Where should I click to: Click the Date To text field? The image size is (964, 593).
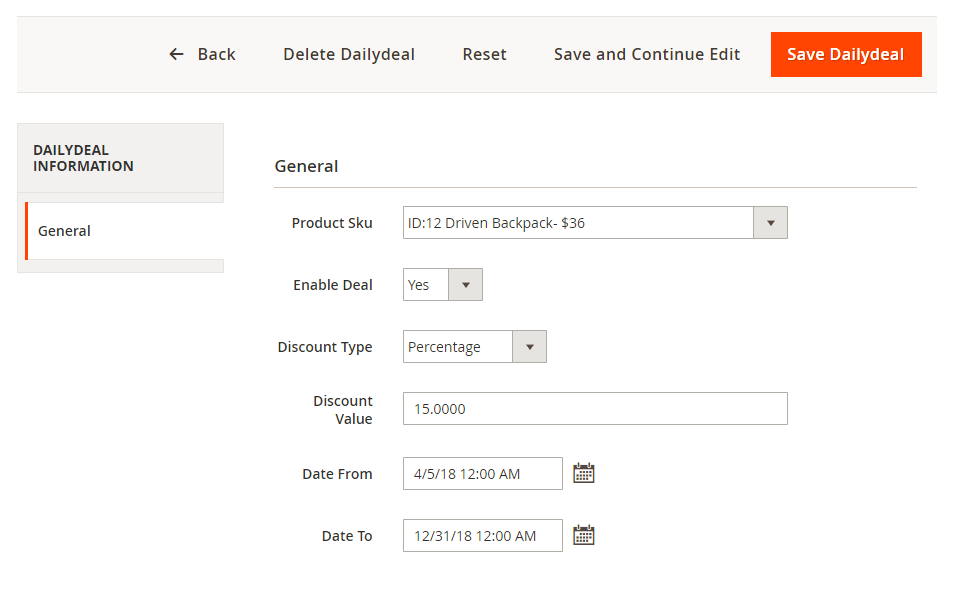[483, 535]
